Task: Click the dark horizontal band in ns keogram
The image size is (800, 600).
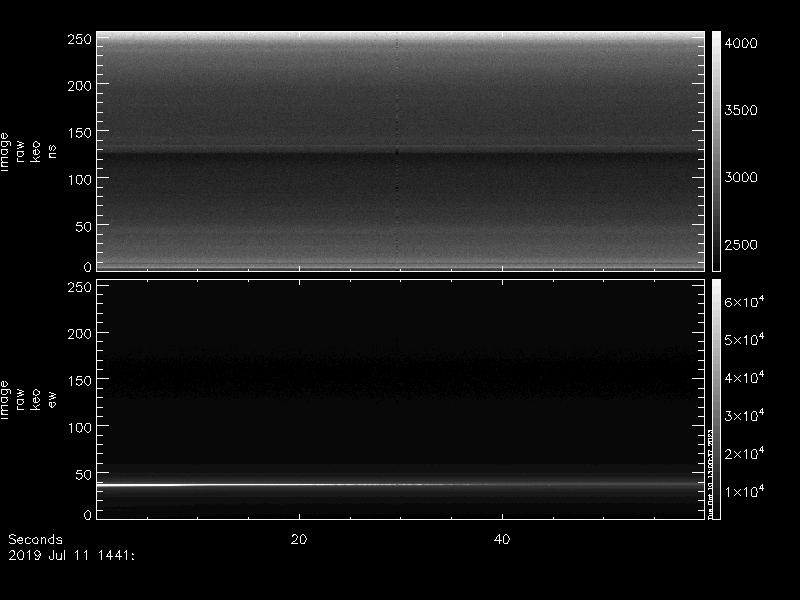Action: (x=401, y=153)
